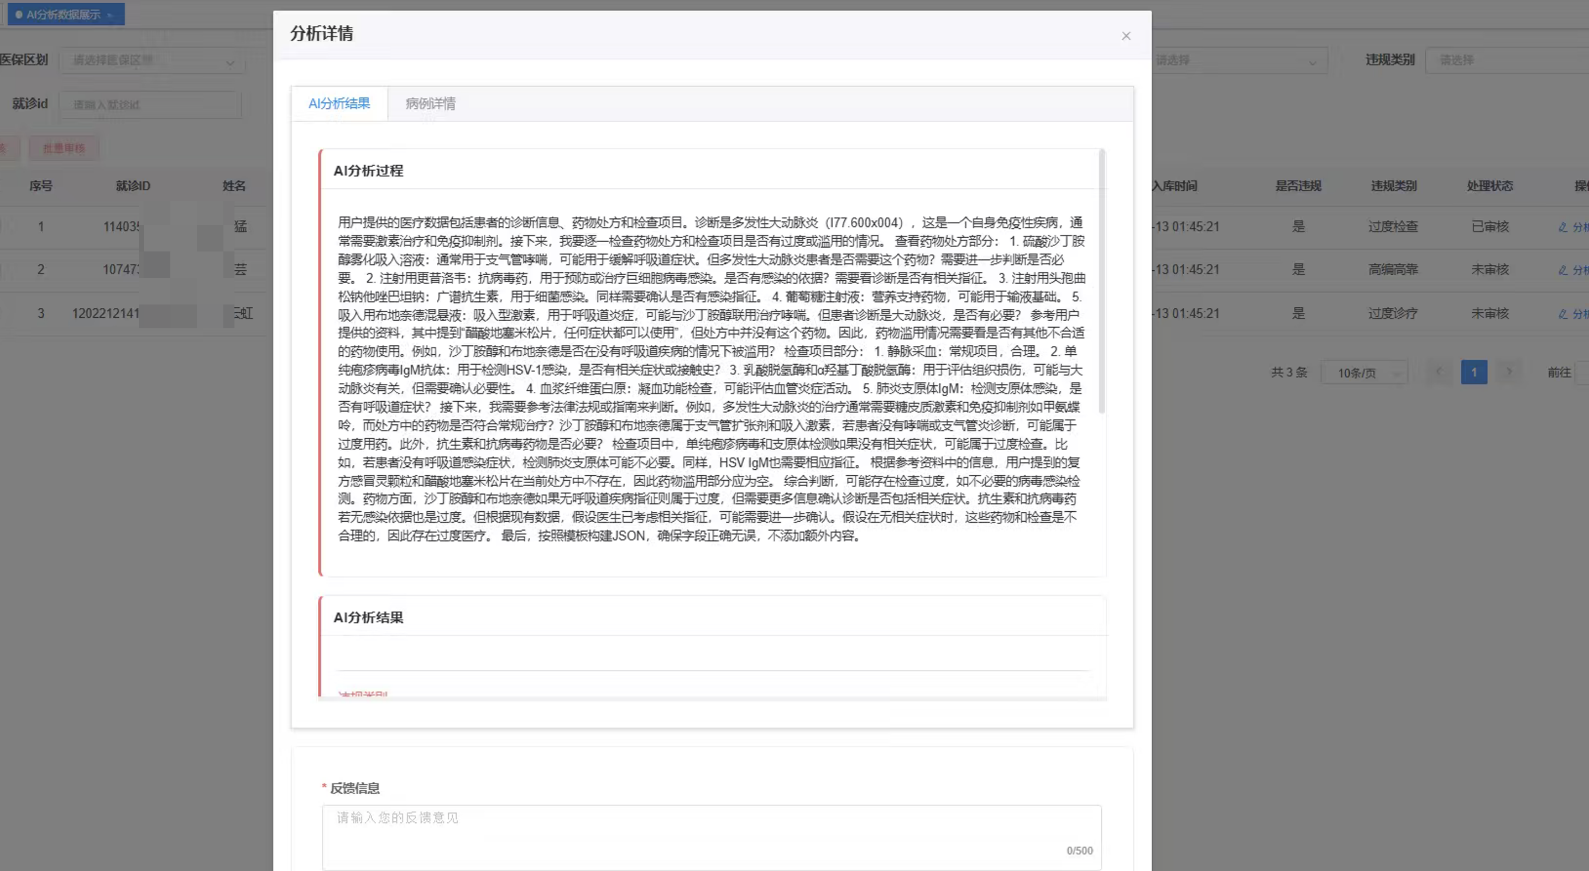
Task: Click the 过度诊疗 cell
Action: pyautogui.click(x=1393, y=314)
